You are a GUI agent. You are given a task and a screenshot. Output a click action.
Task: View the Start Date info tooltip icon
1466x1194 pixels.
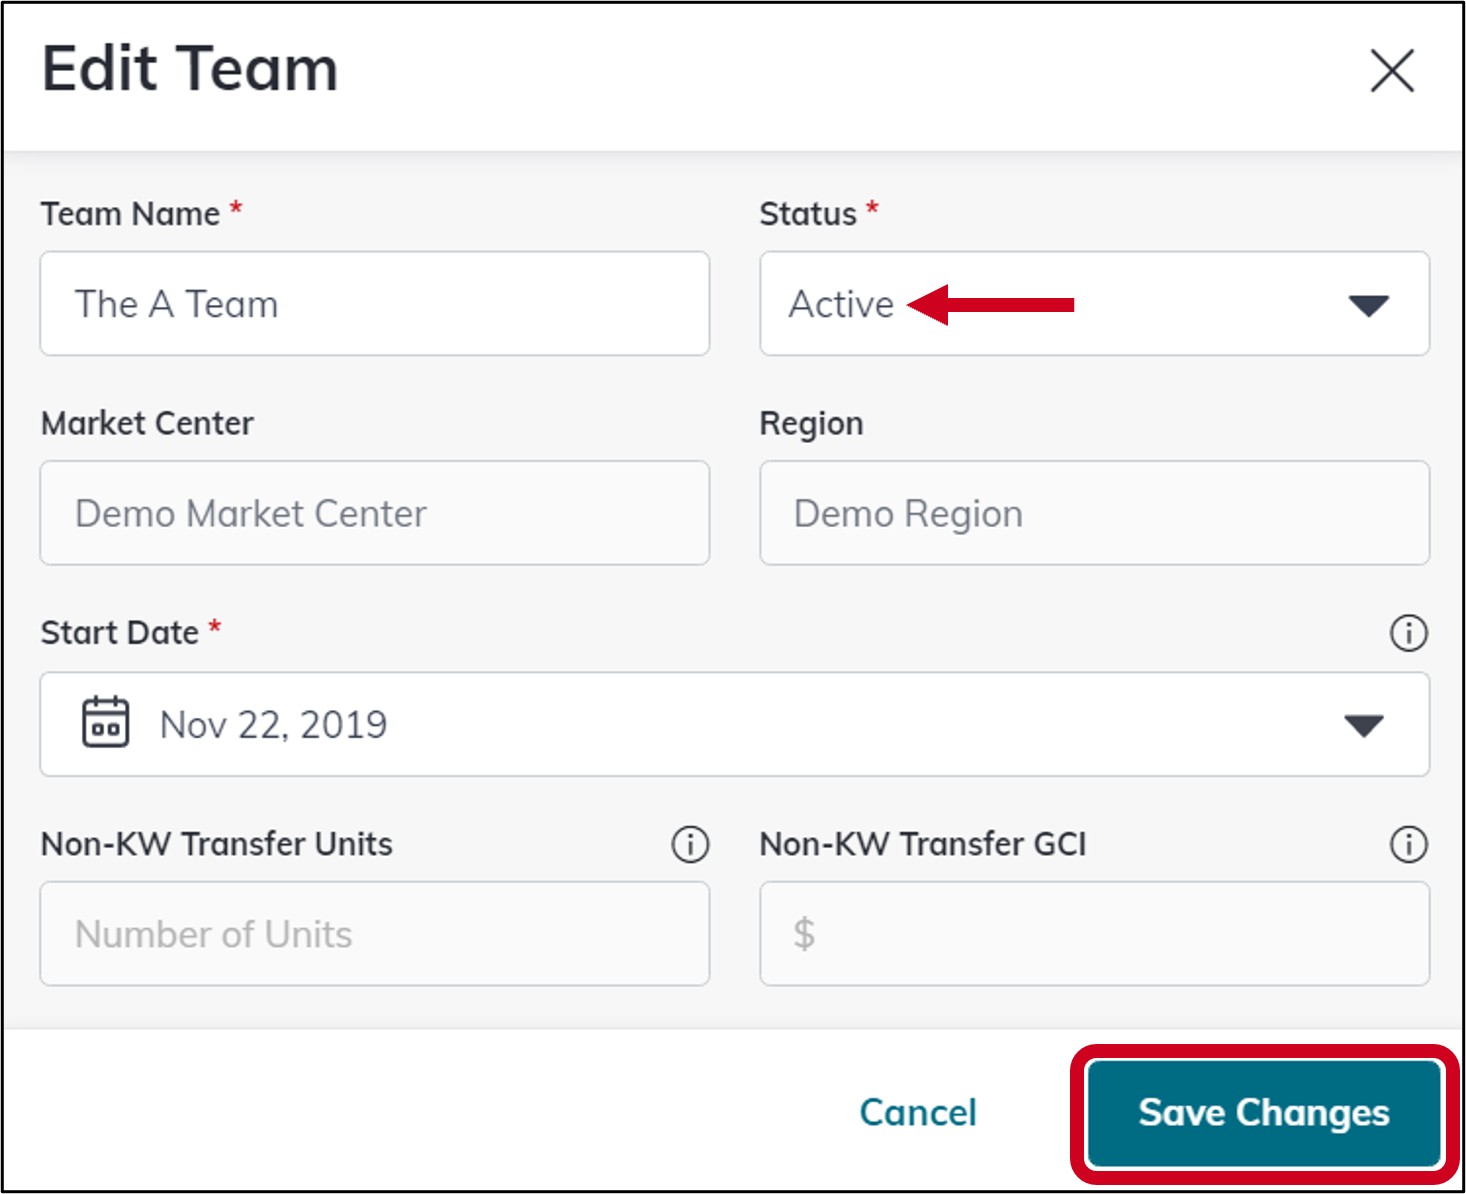coord(1408,632)
